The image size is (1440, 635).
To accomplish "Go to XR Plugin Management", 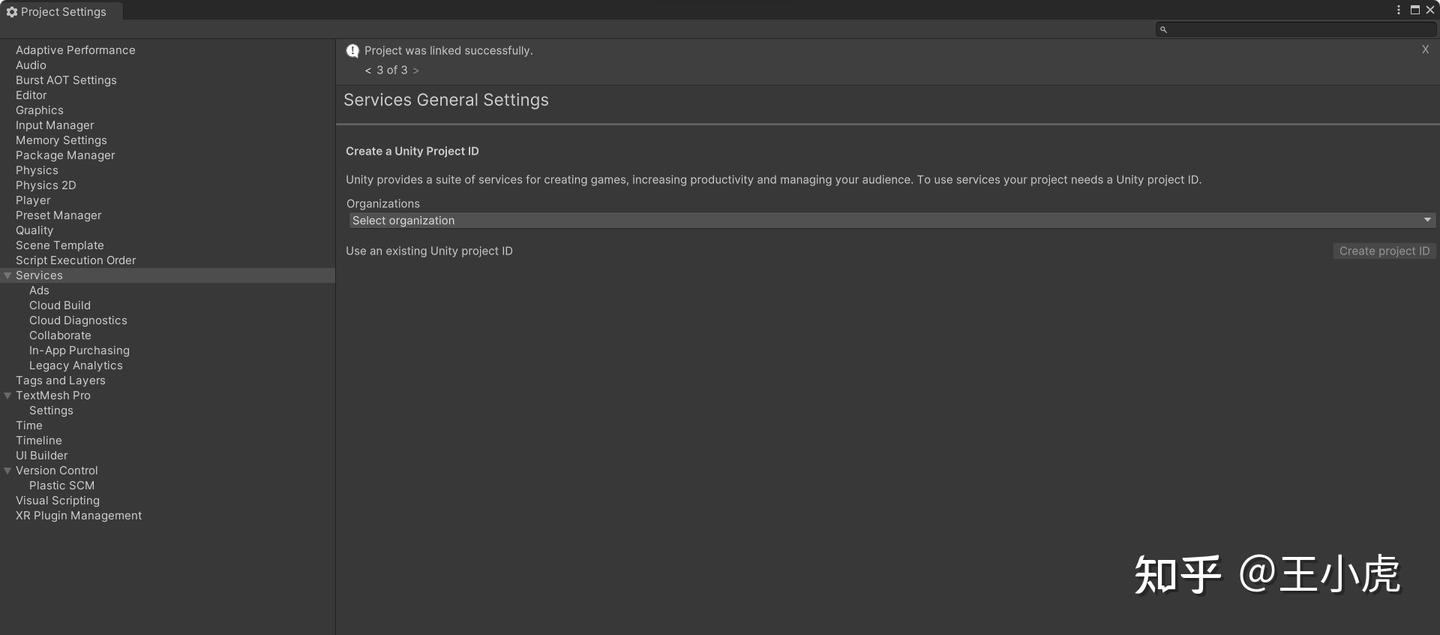I will click(78, 515).
